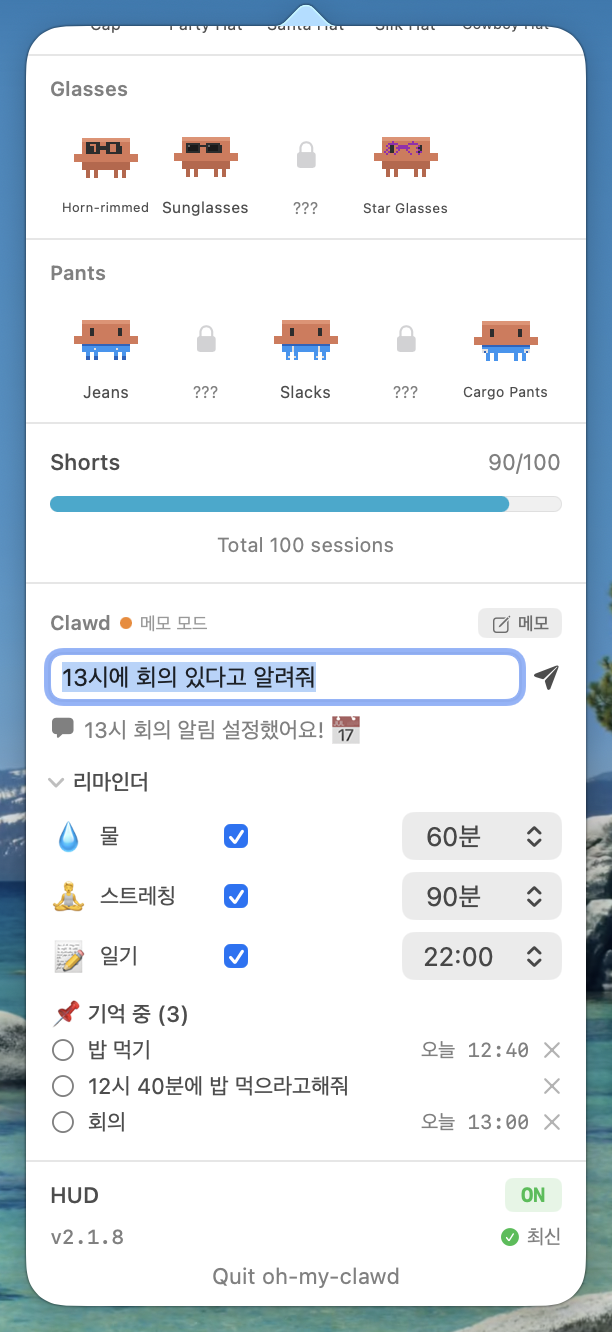Pick the Star Glasses icon
This screenshot has width=612, height=1332.
(x=405, y=157)
